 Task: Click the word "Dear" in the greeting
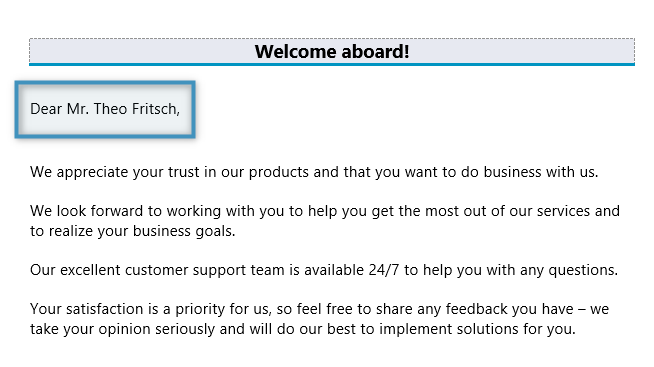(46, 109)
